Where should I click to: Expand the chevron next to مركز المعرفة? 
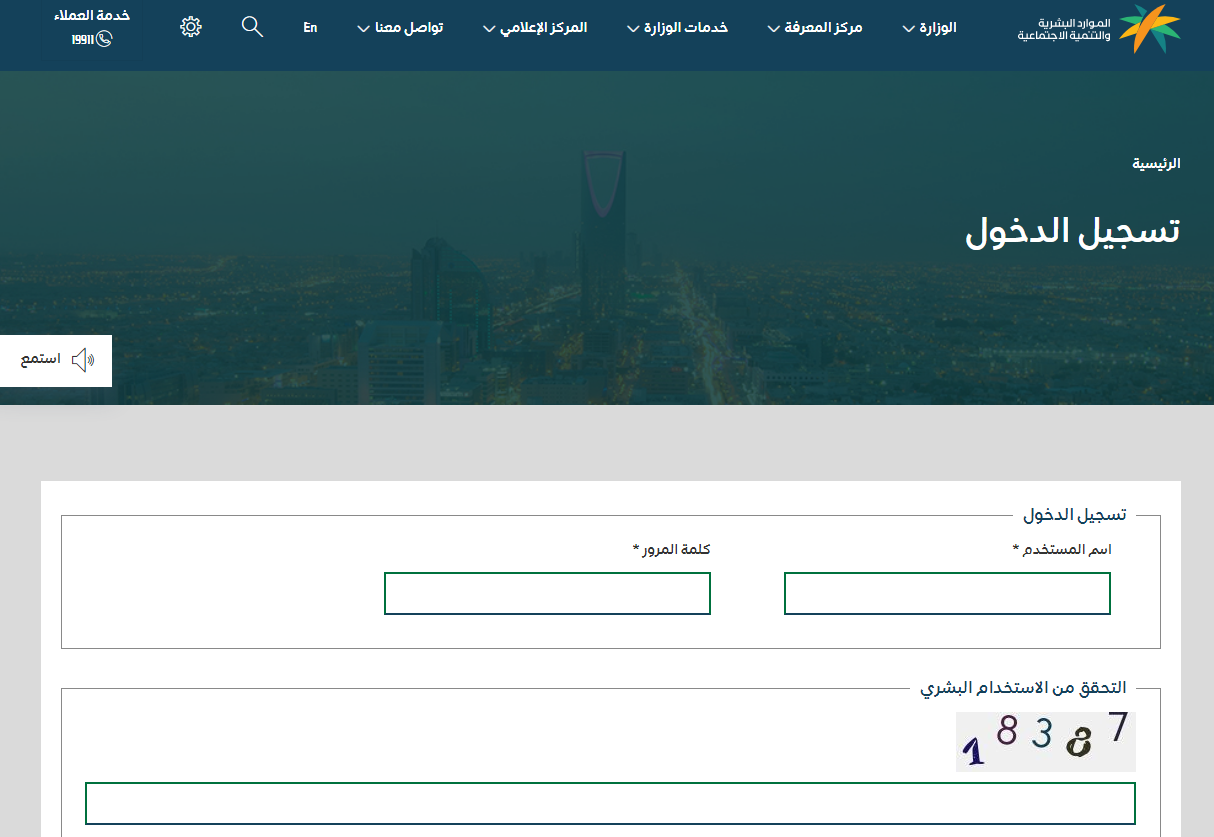coord(773,29)
